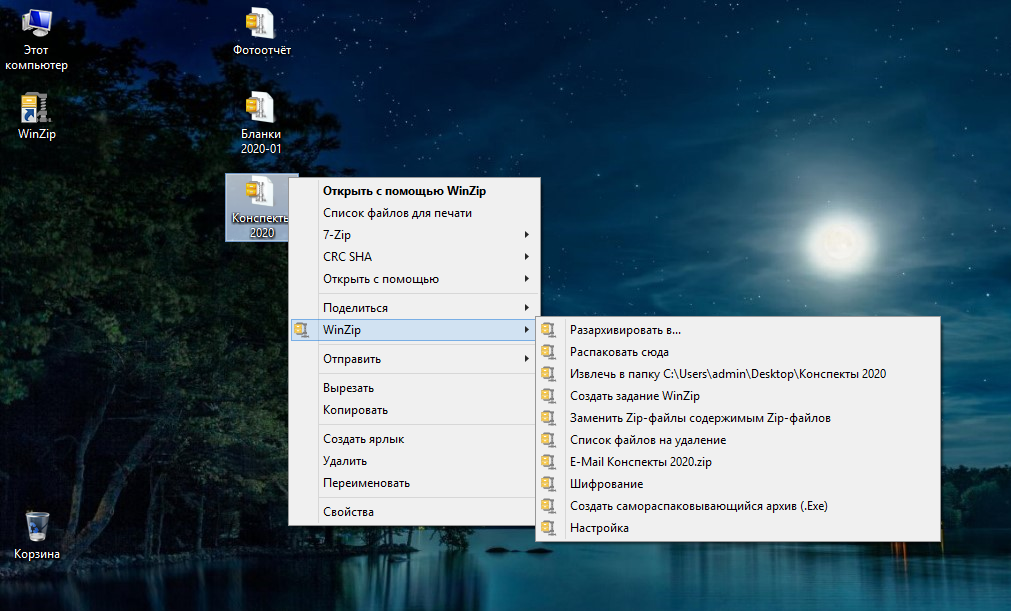Choose Копировать from context menu
This screenshot has width=1011, height=611.
point(413,410)
